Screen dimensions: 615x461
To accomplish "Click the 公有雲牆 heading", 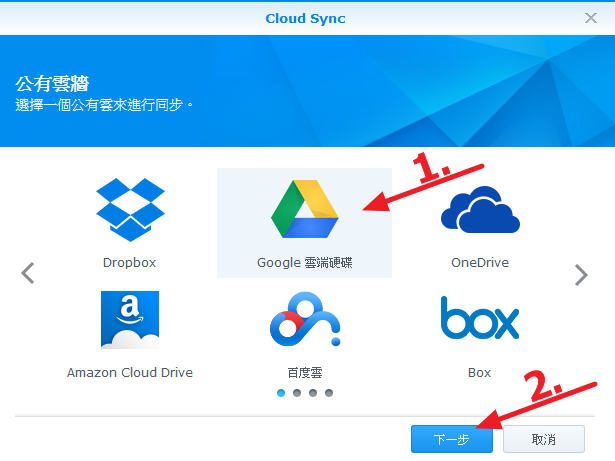I will pyautogui.click(x=52, y=84).
